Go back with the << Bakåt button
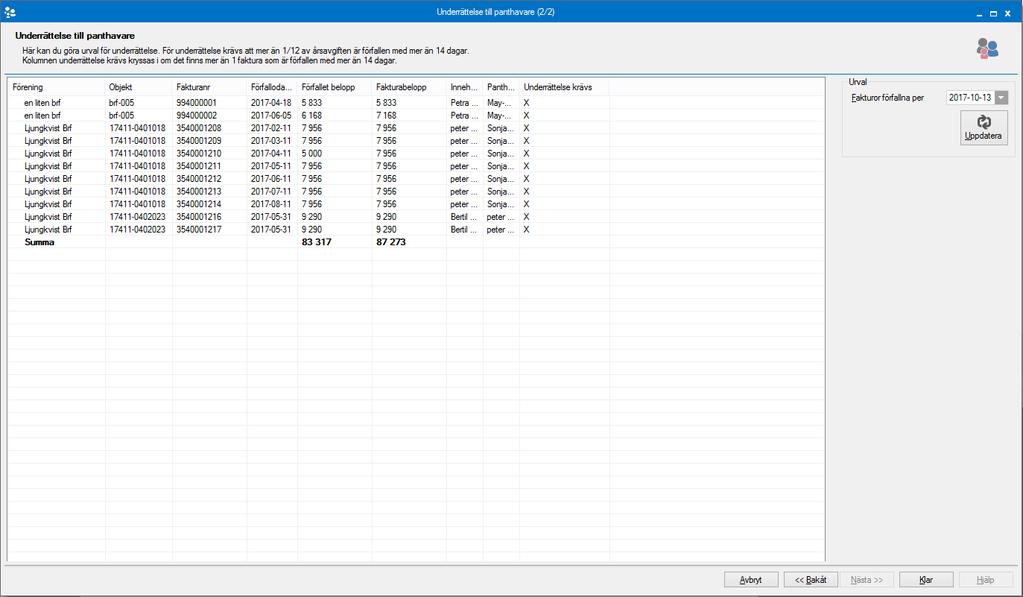 point(810,579)
